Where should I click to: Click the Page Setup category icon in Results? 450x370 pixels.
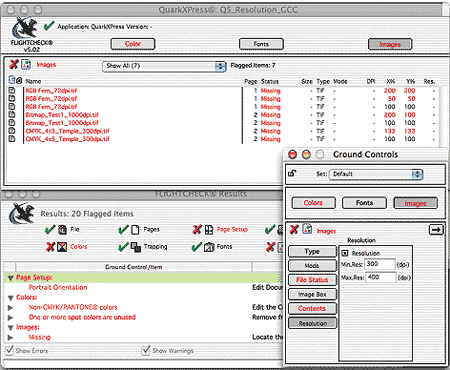click(209, 230)
